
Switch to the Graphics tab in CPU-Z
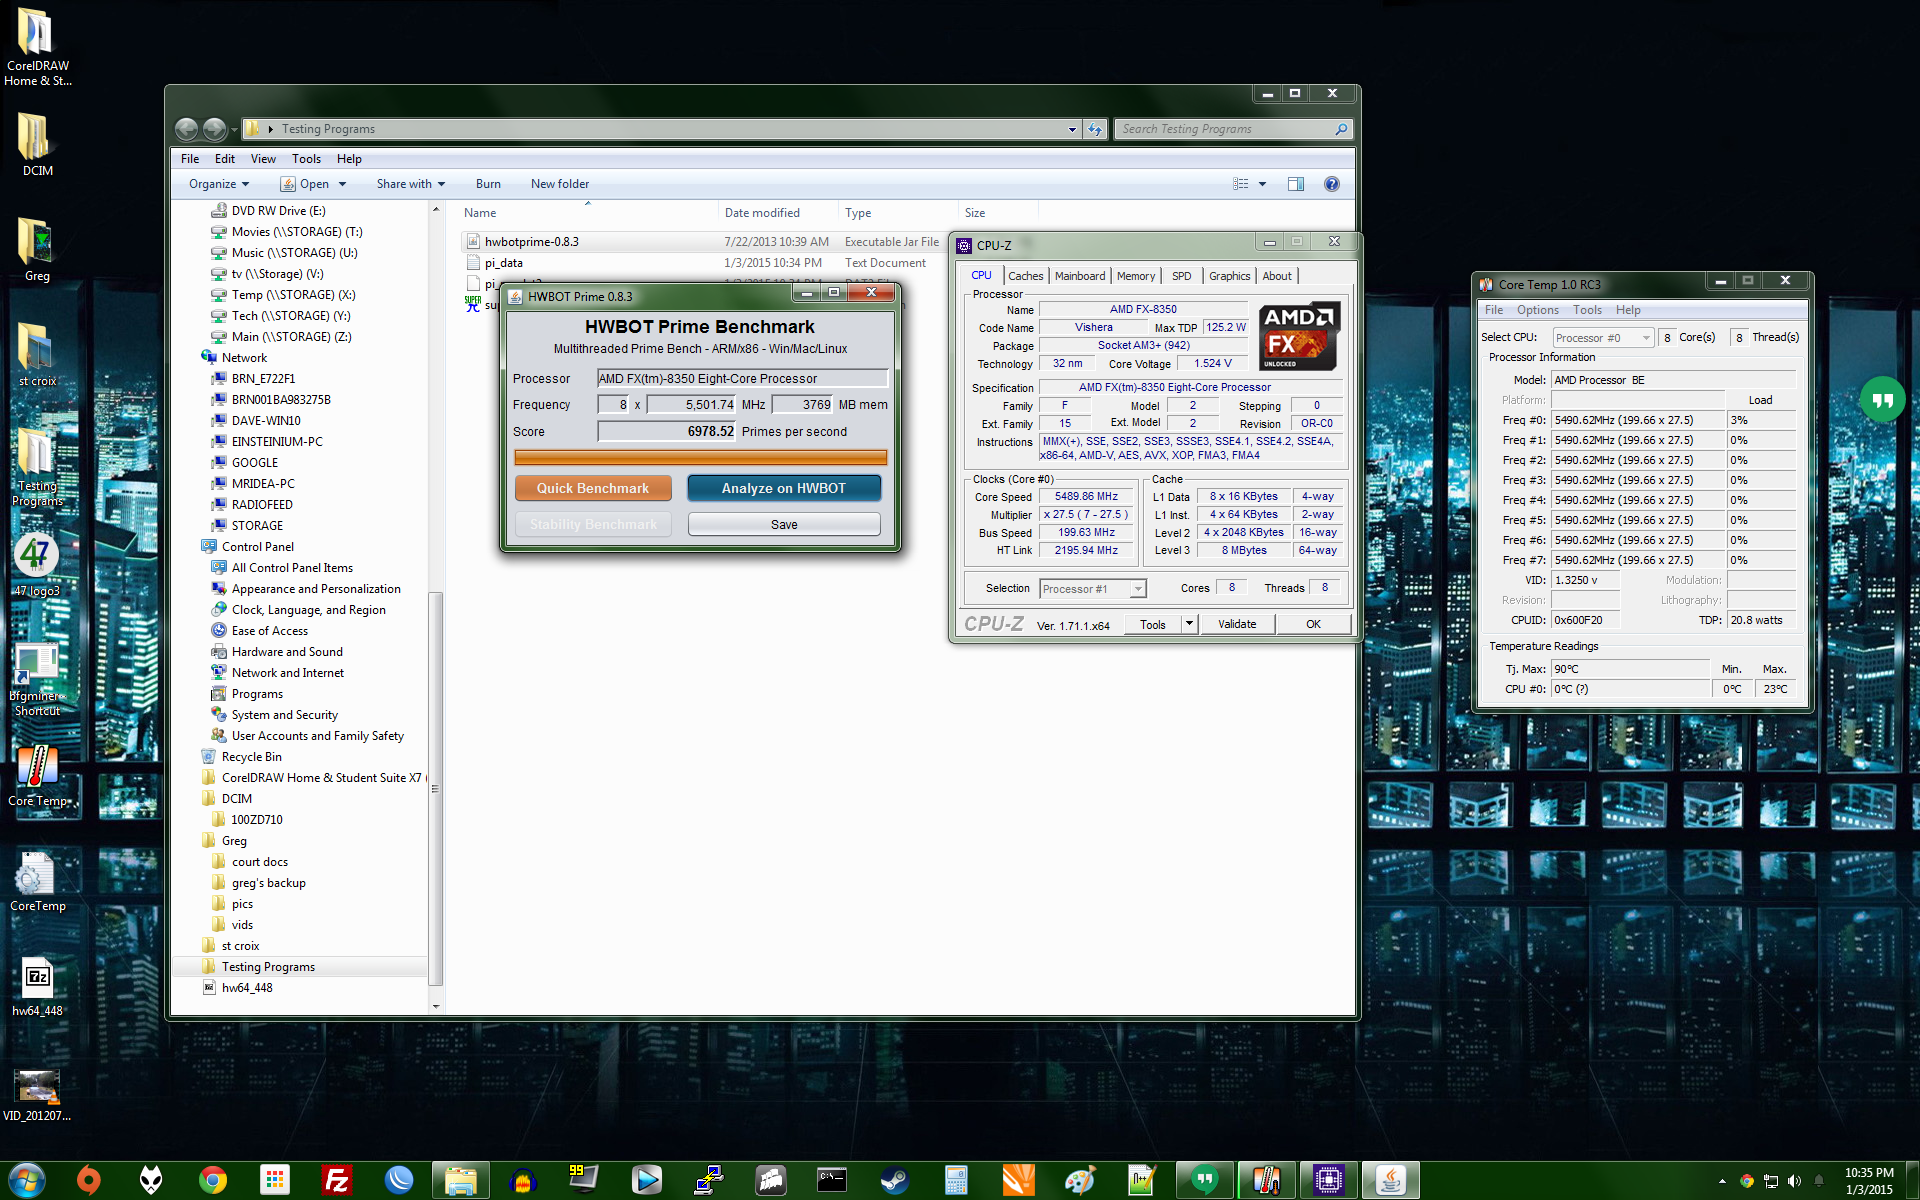tap(1229, 276)
